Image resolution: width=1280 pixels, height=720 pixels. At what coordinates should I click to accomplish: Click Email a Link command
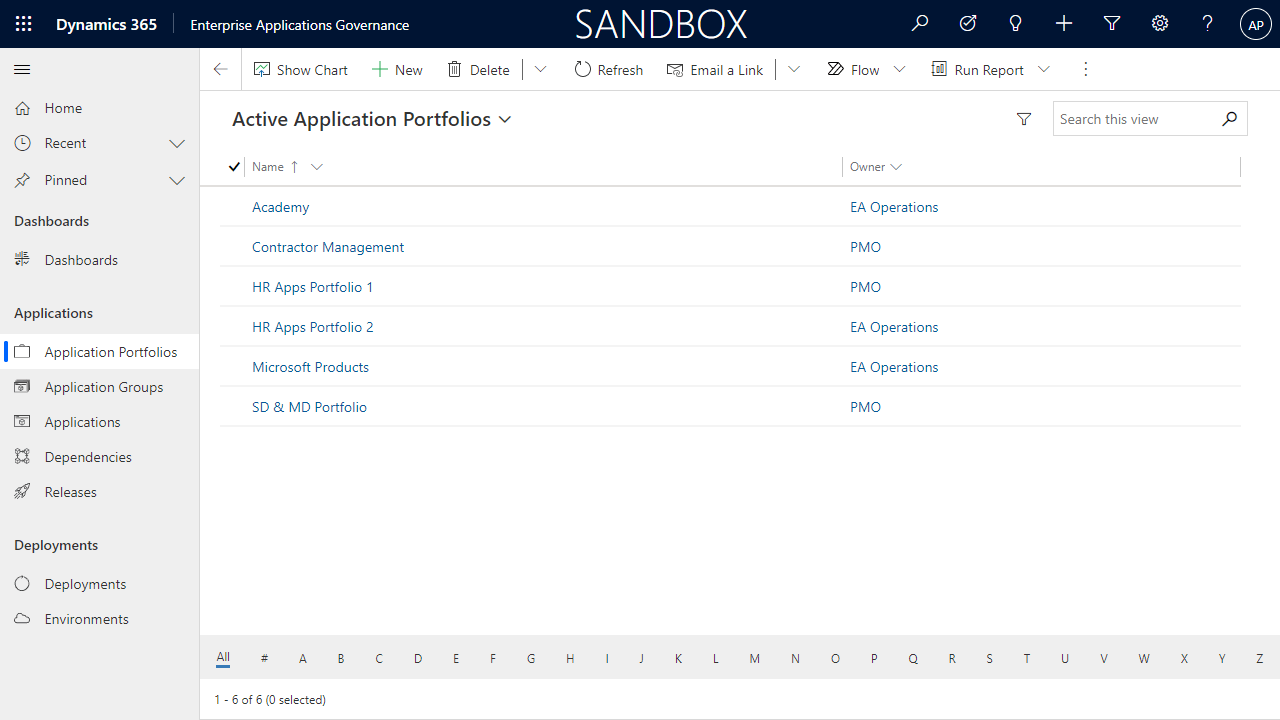pos(715,69)
